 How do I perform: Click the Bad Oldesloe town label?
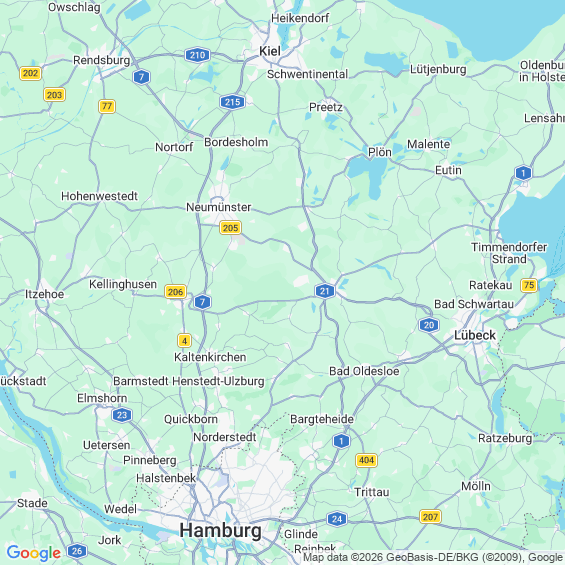click(x=364, y=371)
